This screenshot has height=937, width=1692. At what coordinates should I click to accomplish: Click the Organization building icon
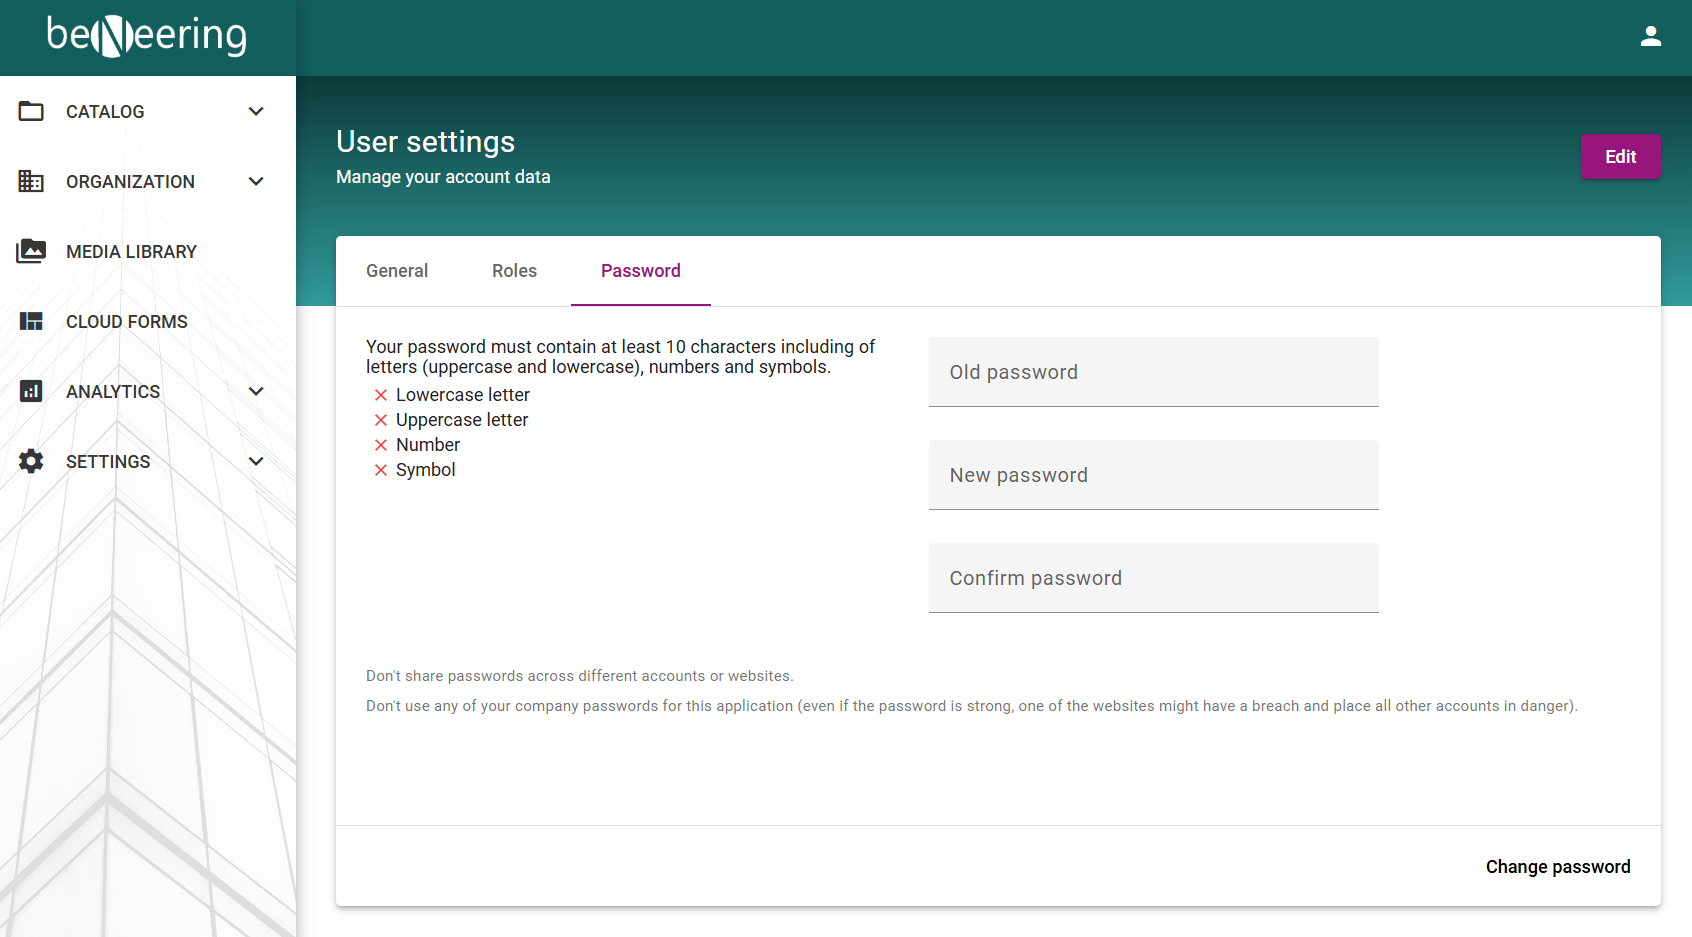[x=31, y=181]
